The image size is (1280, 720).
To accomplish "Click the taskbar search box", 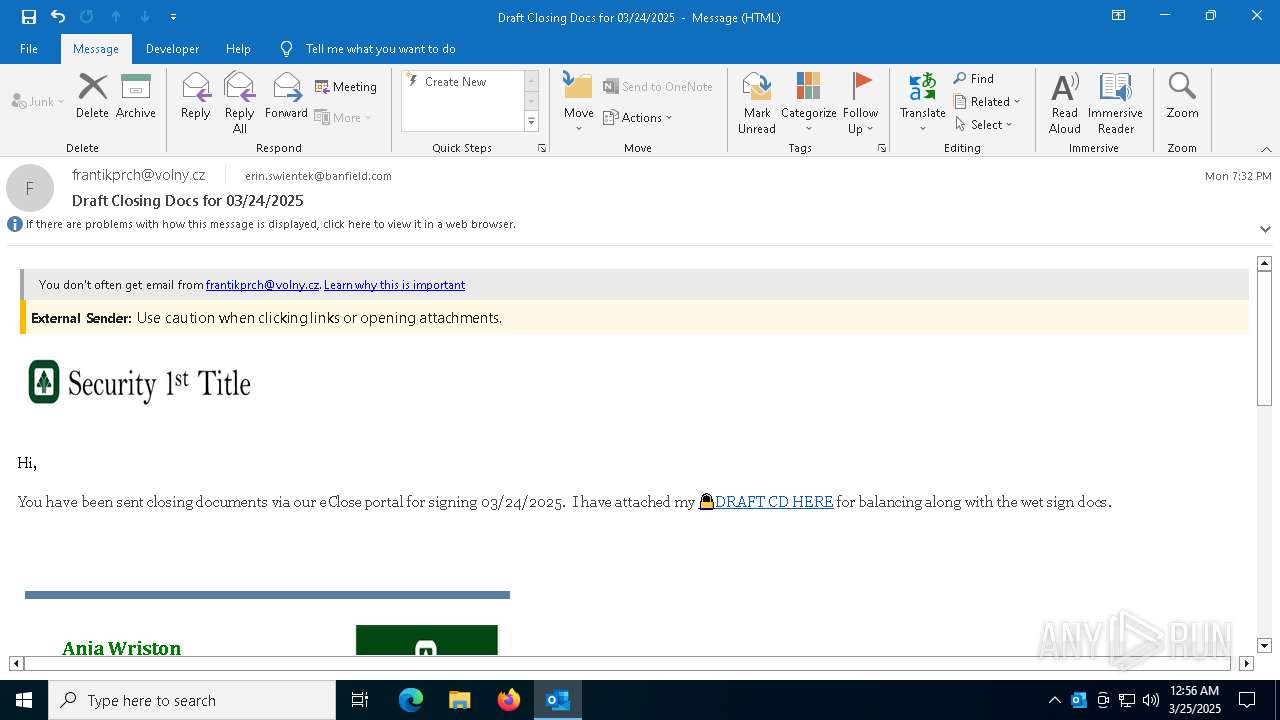I will 192,700.
